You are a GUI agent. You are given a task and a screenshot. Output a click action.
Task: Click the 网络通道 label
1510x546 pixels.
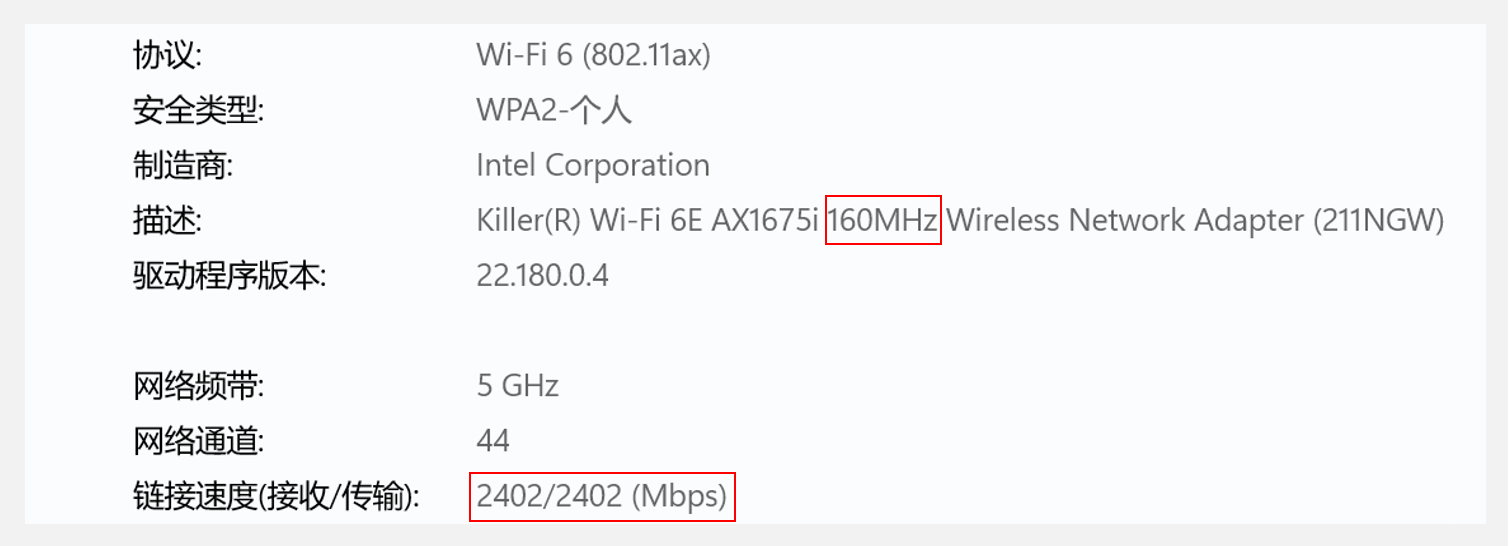[x=198, y=440]
